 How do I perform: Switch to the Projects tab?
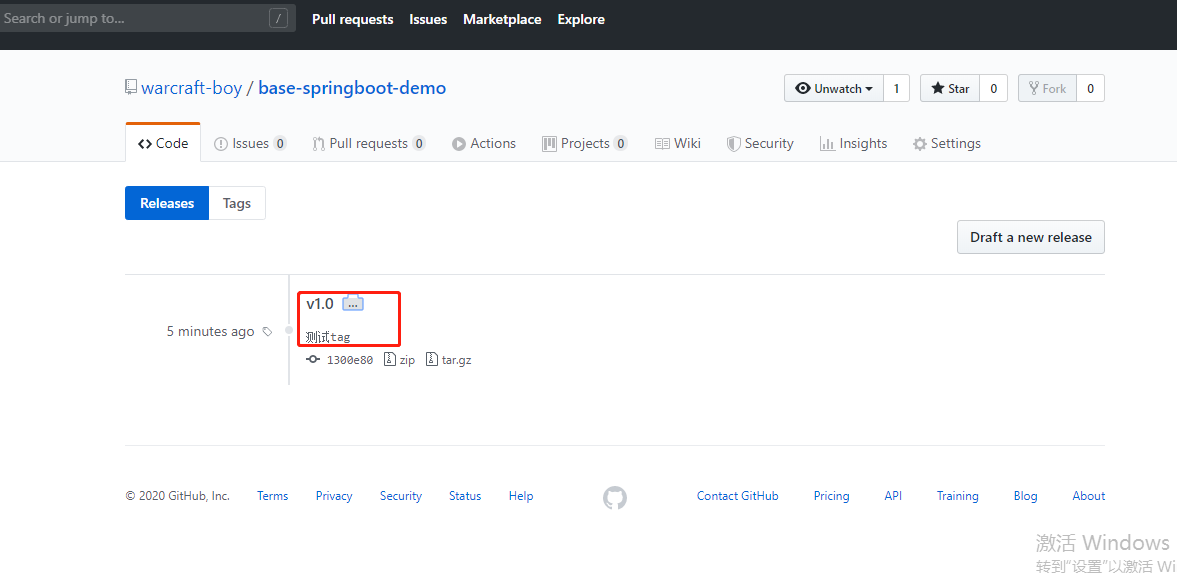585,143
